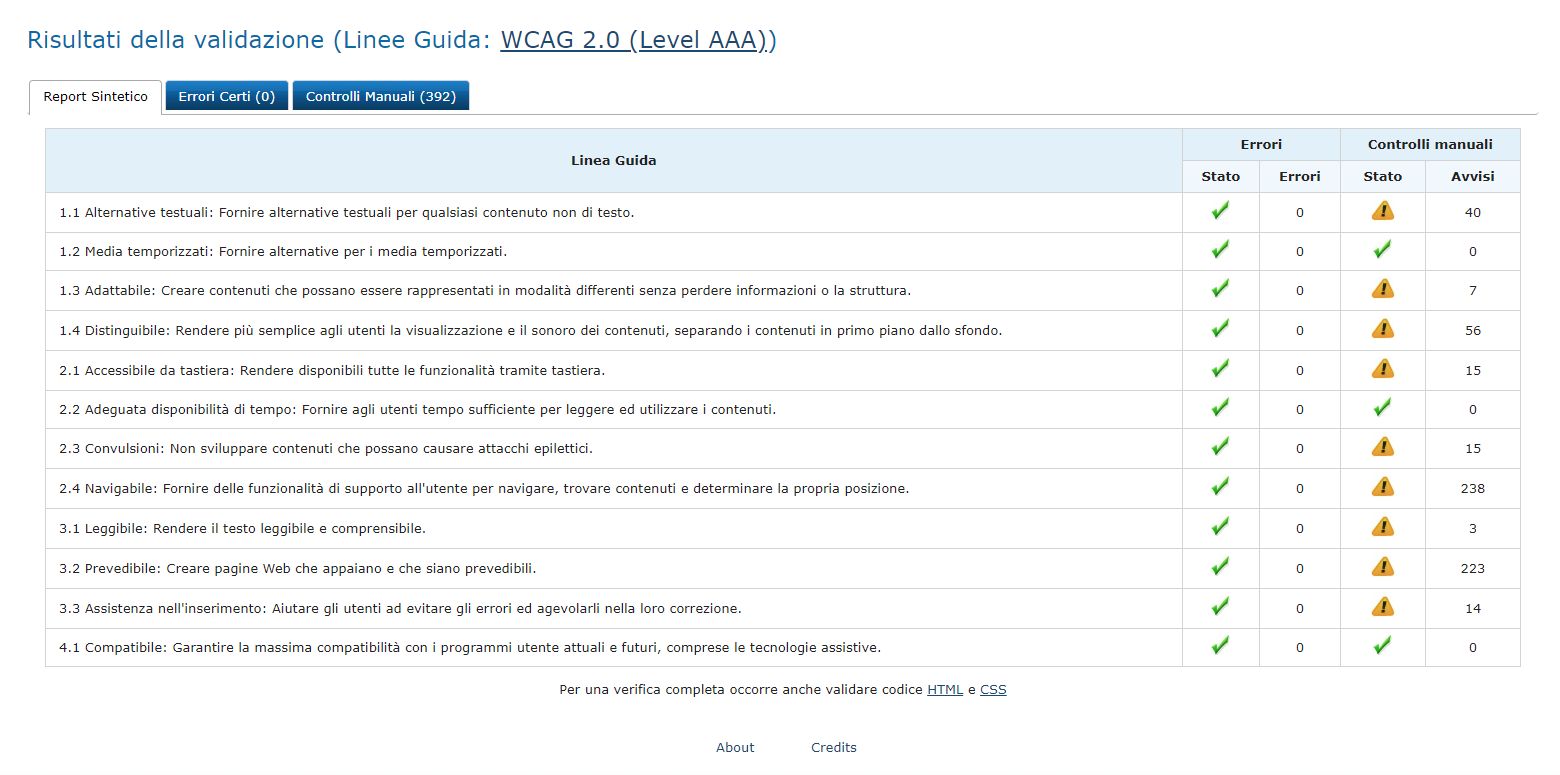Viewport: 1560px width, 775px height.
Task: Click warning icon for 3.2 Prevedibile row
Action: [1382, 567]
